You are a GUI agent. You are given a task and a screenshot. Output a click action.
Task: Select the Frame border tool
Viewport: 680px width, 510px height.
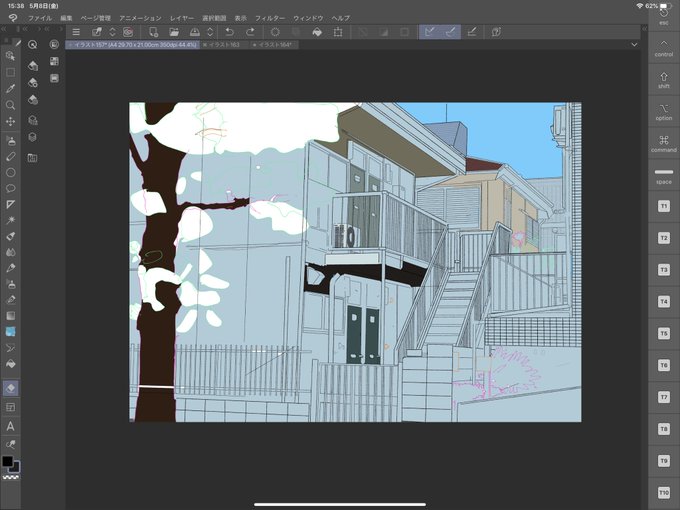pyautogui.click(x=10, y=407)
